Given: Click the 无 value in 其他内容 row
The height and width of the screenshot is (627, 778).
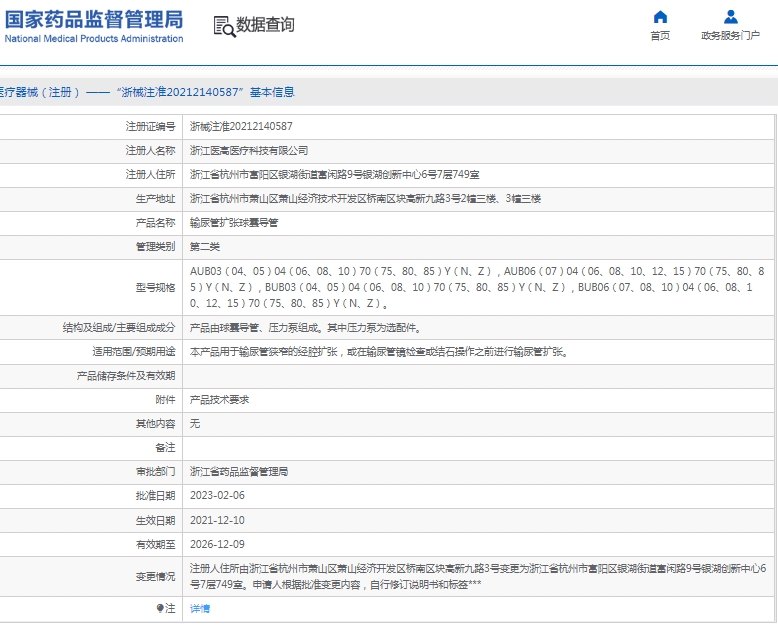Looking at the screenshot, I should 195,424.
